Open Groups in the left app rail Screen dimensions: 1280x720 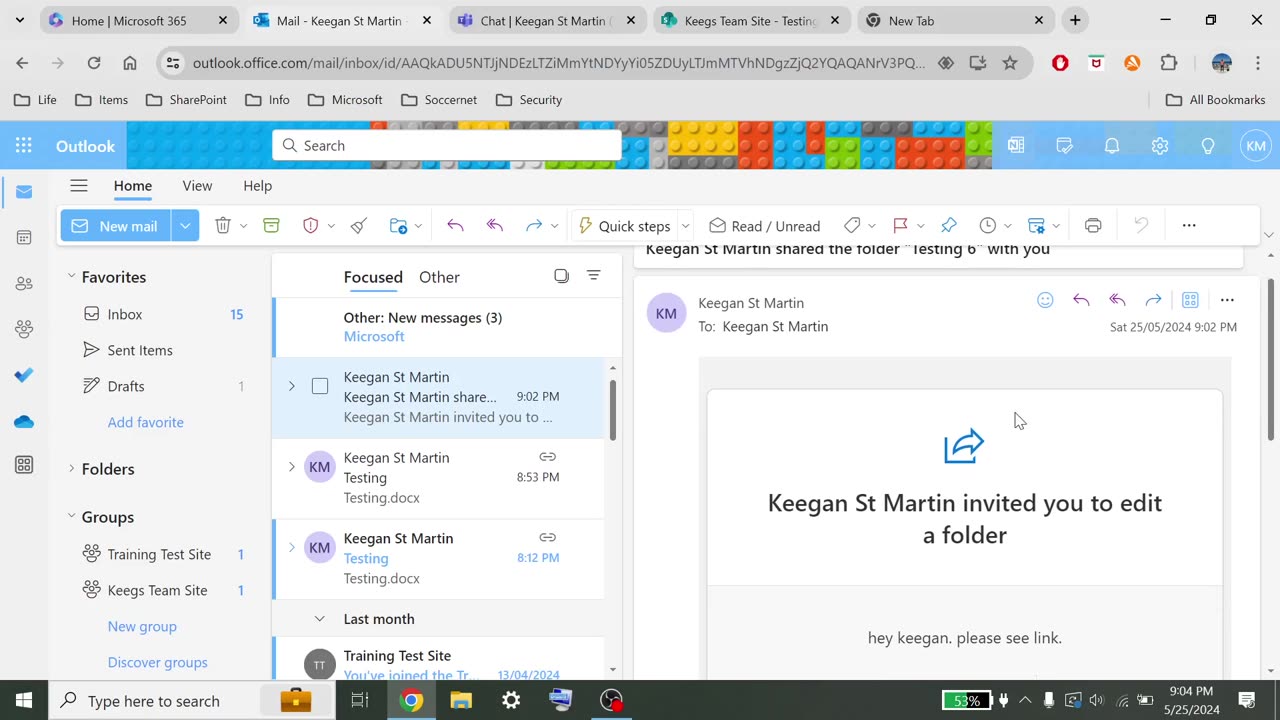24,329
